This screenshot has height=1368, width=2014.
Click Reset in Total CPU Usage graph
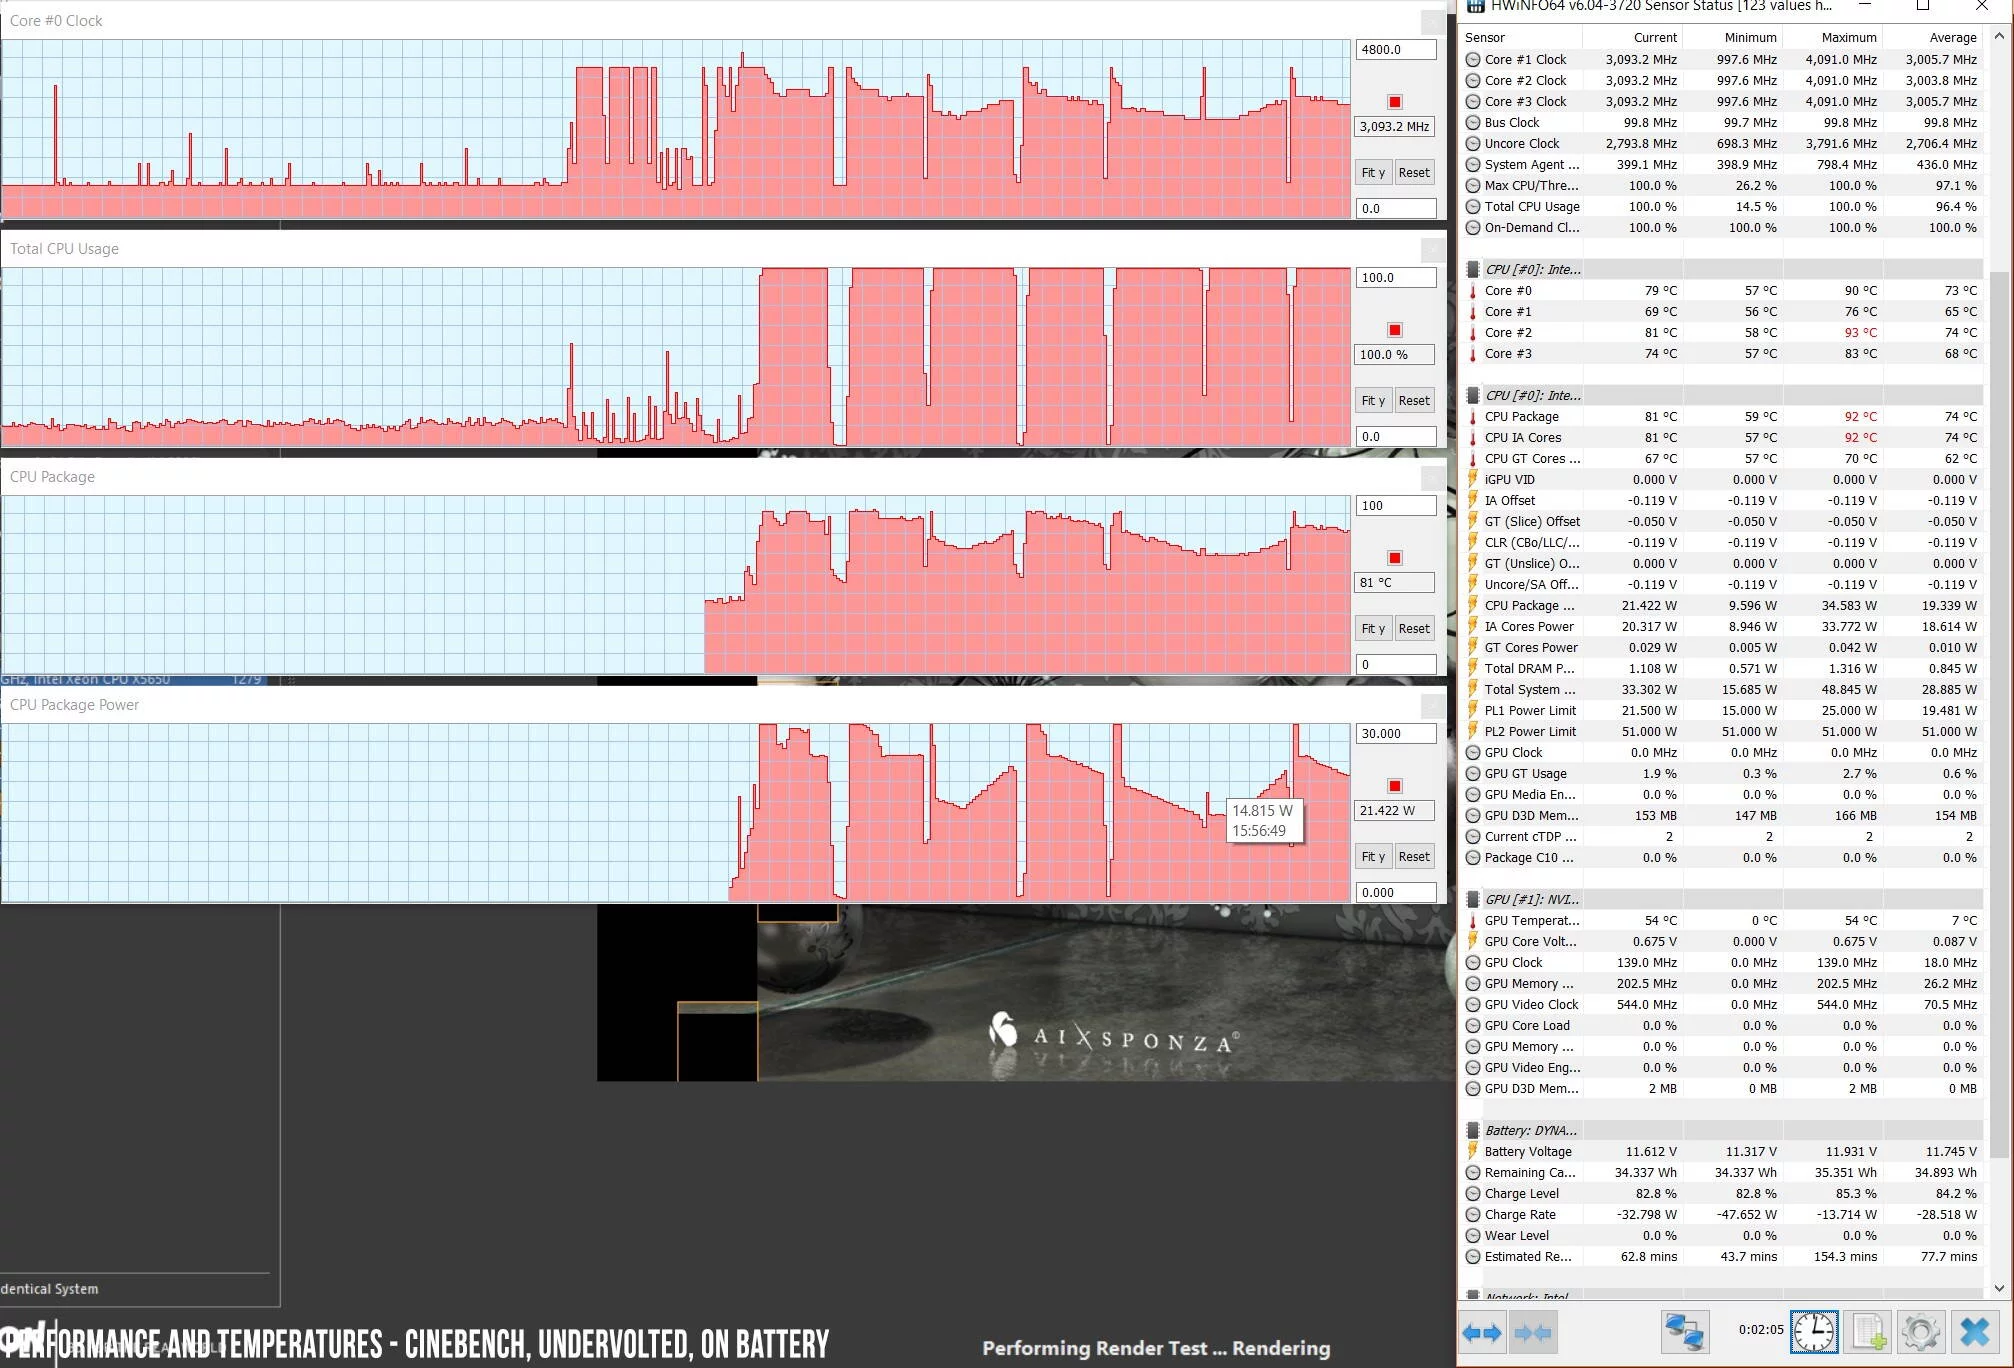[1414, 400]
